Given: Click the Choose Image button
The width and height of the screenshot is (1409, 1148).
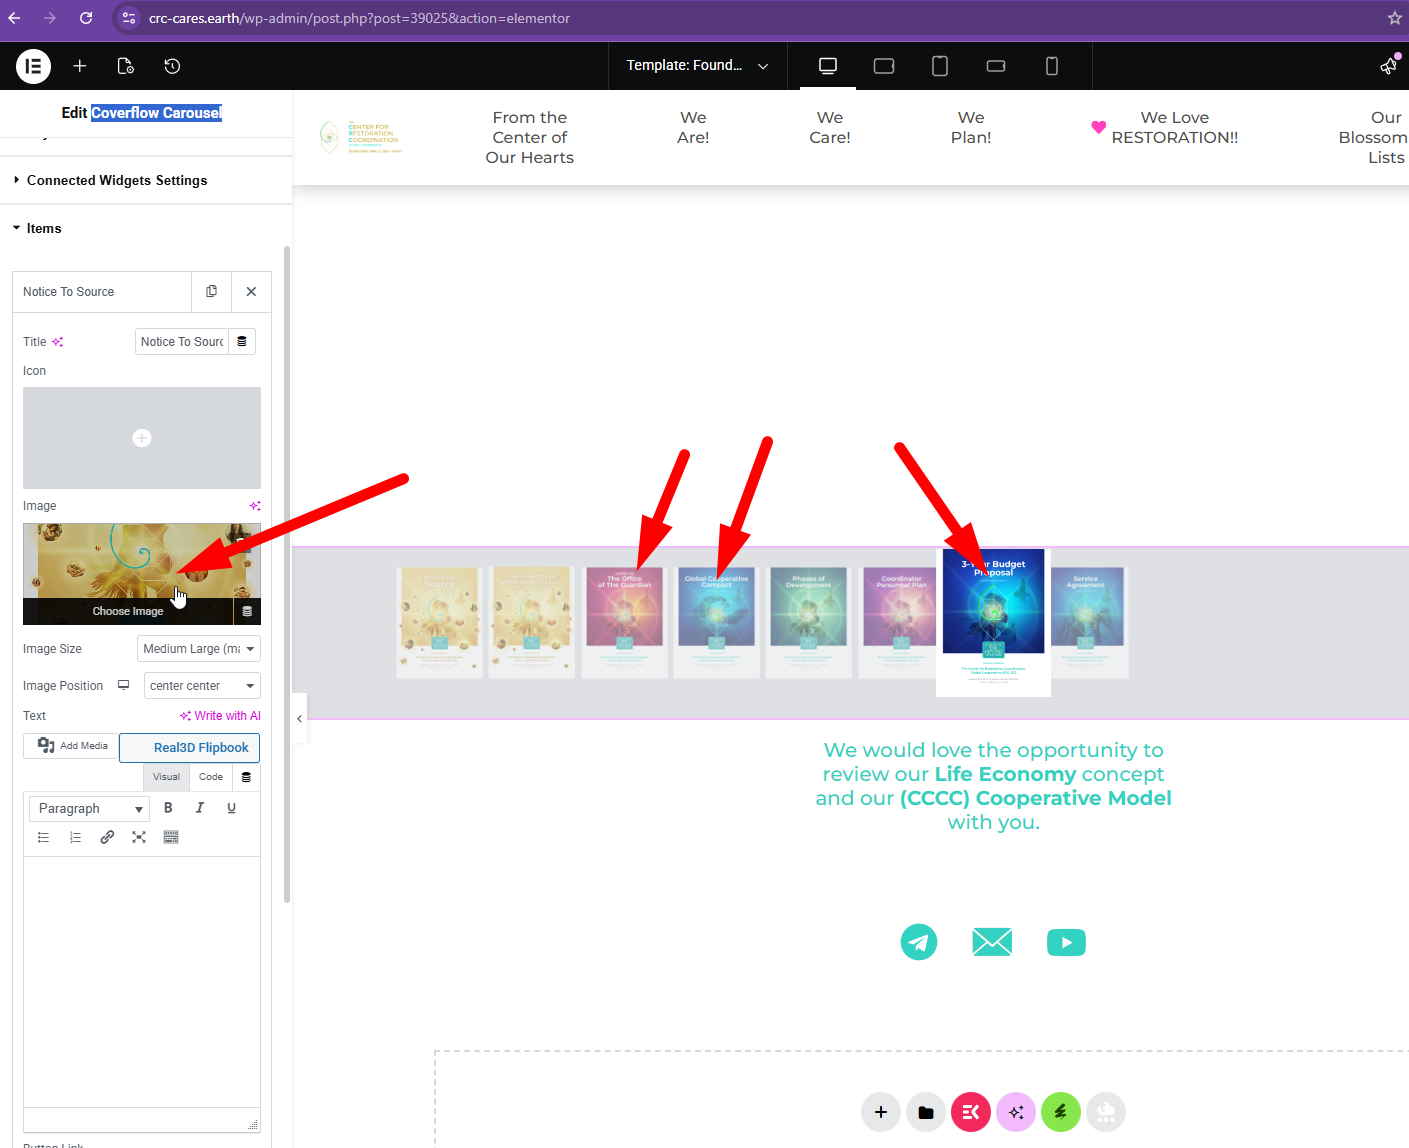Looking at the screenshot, I should (x=128, y=611).
